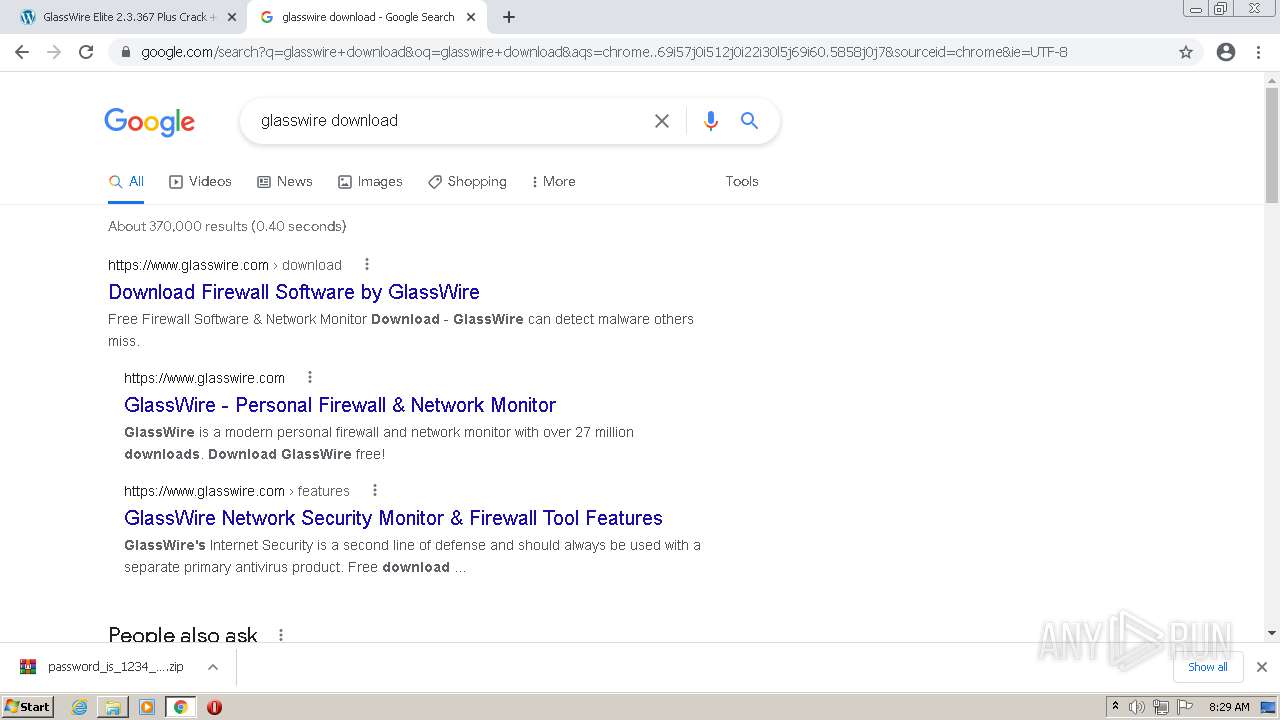
Task: Go to Google home via logo
Action: pyautogui.click(x=150, y=122)
